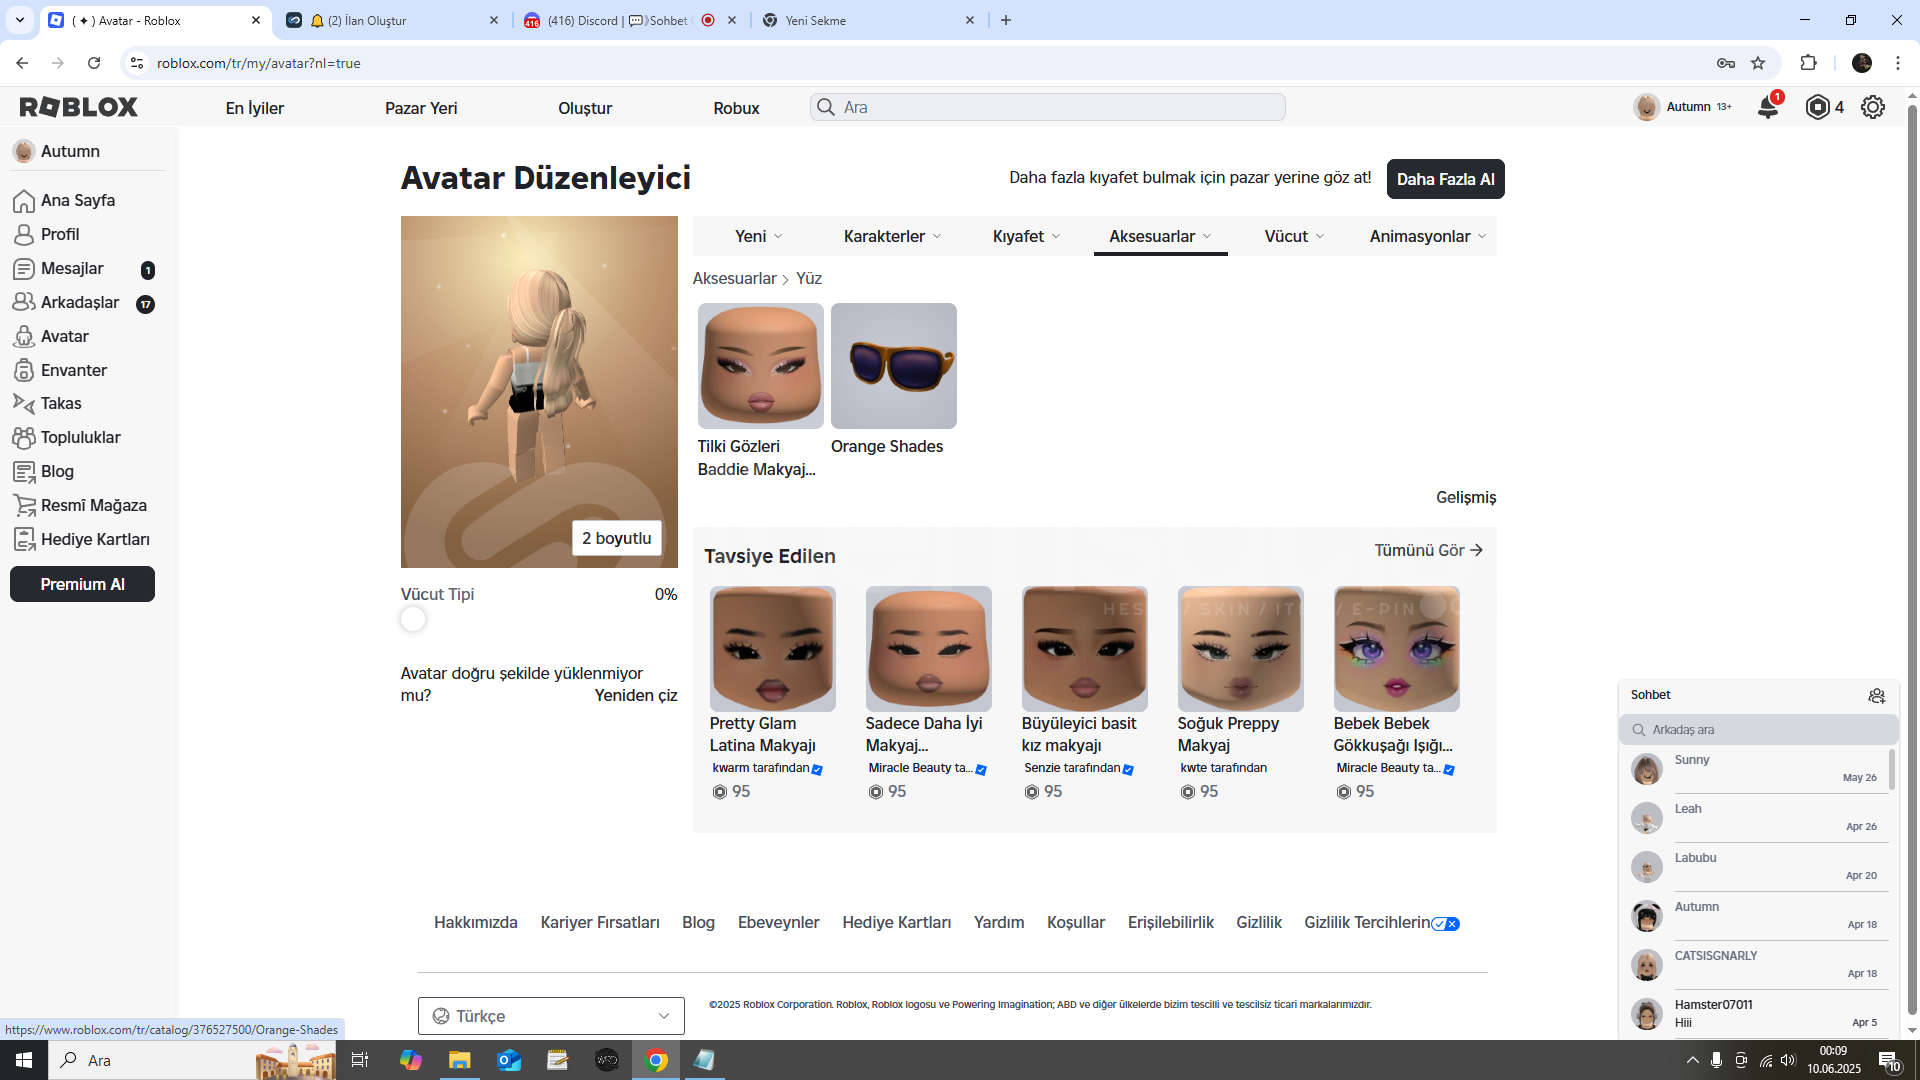Toggle Gizlilik Tercihlerin privacy switch icon
The height and width of the screenshot is (1080, 1920).
[x=1446, y=924]
